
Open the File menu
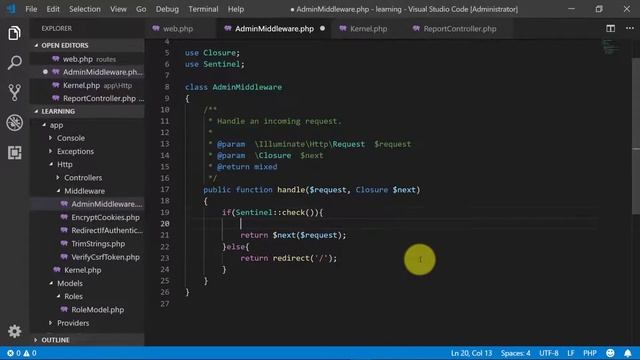coord(31,9)
